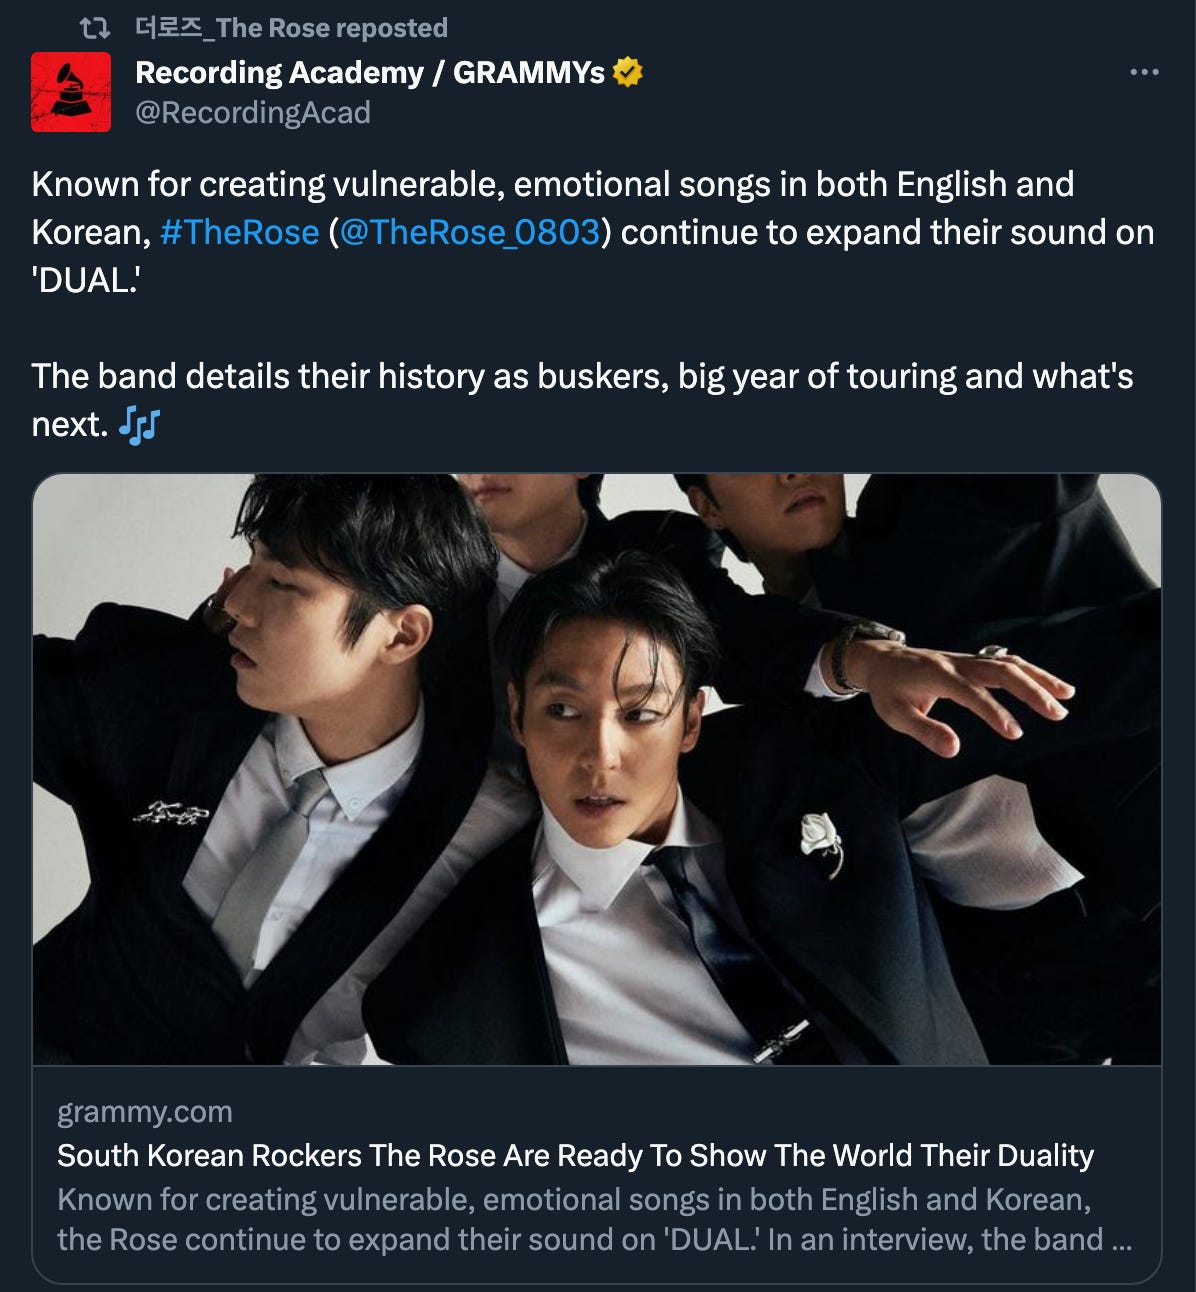Open the GRAMMYs gramophone profile avatar

tap(71, 92)
